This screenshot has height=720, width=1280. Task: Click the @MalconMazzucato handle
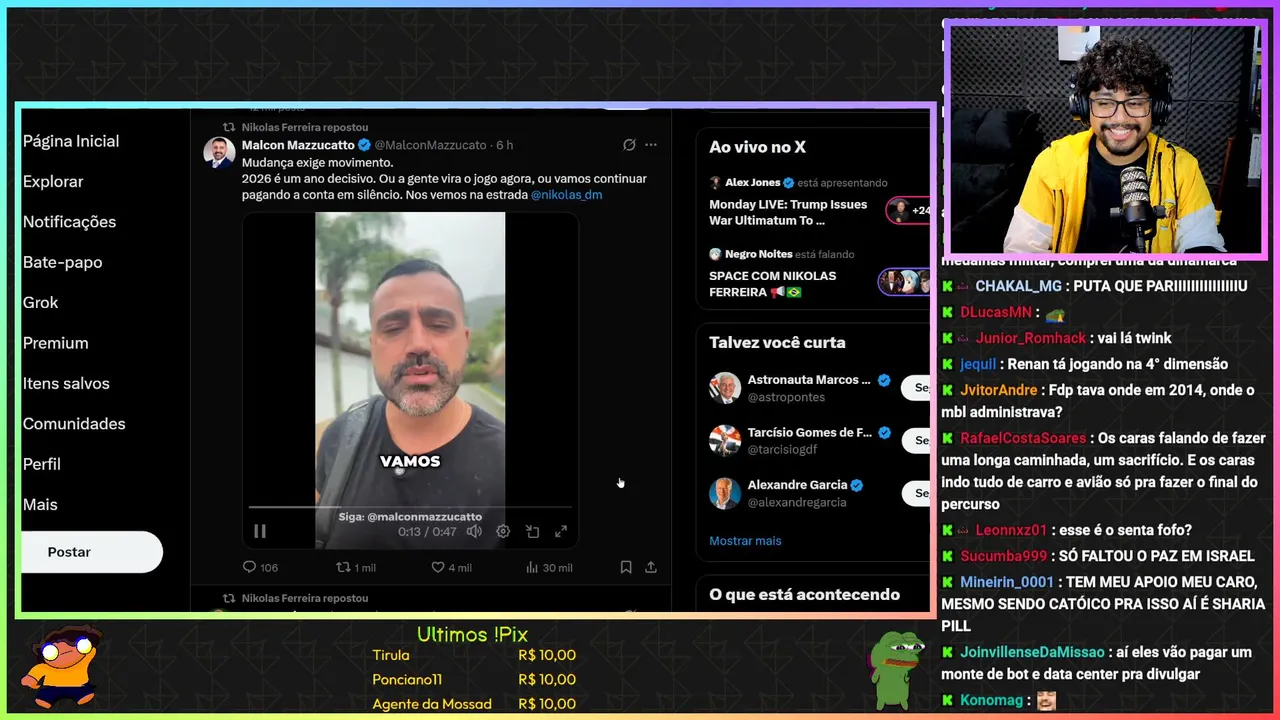[x=430, y=145]
